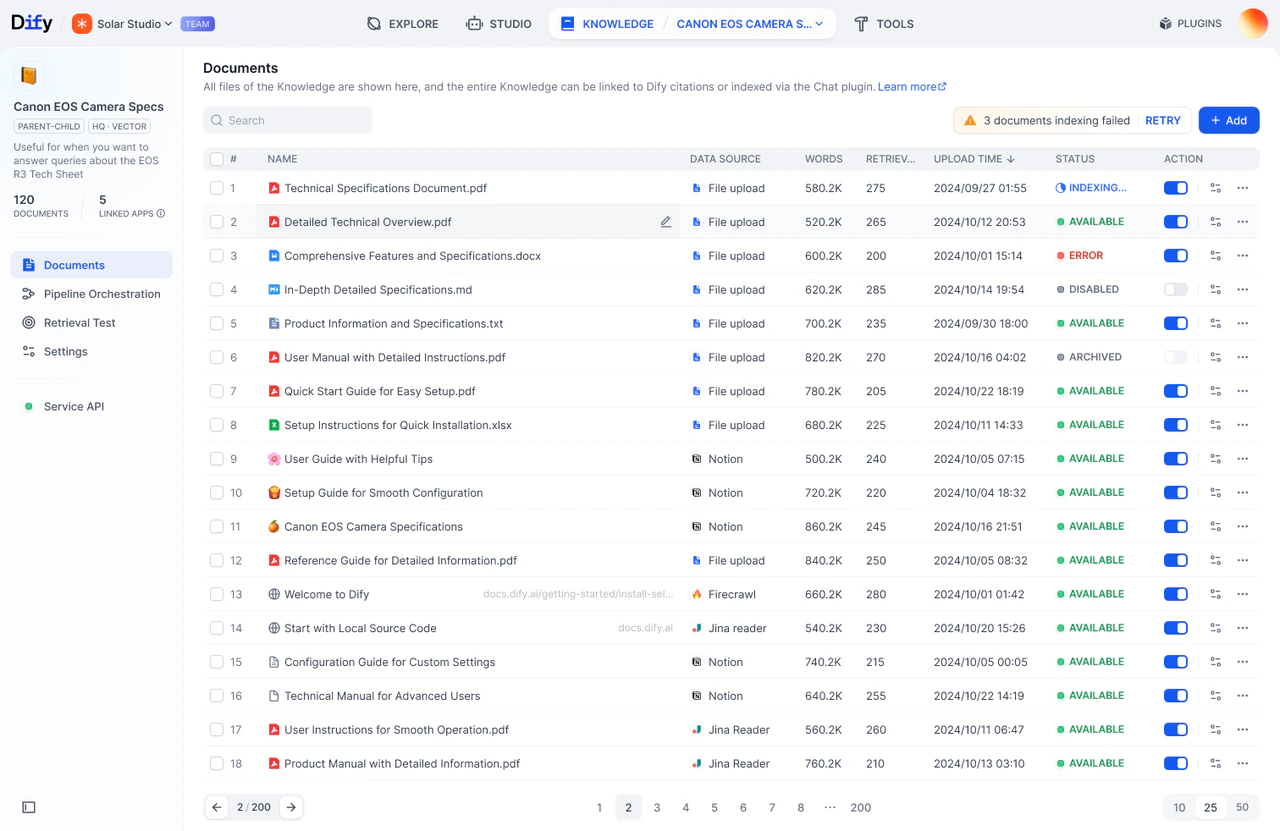Click the Retry button for failed indexing
The image size is (1280, 831).
tap(1162, 120)
